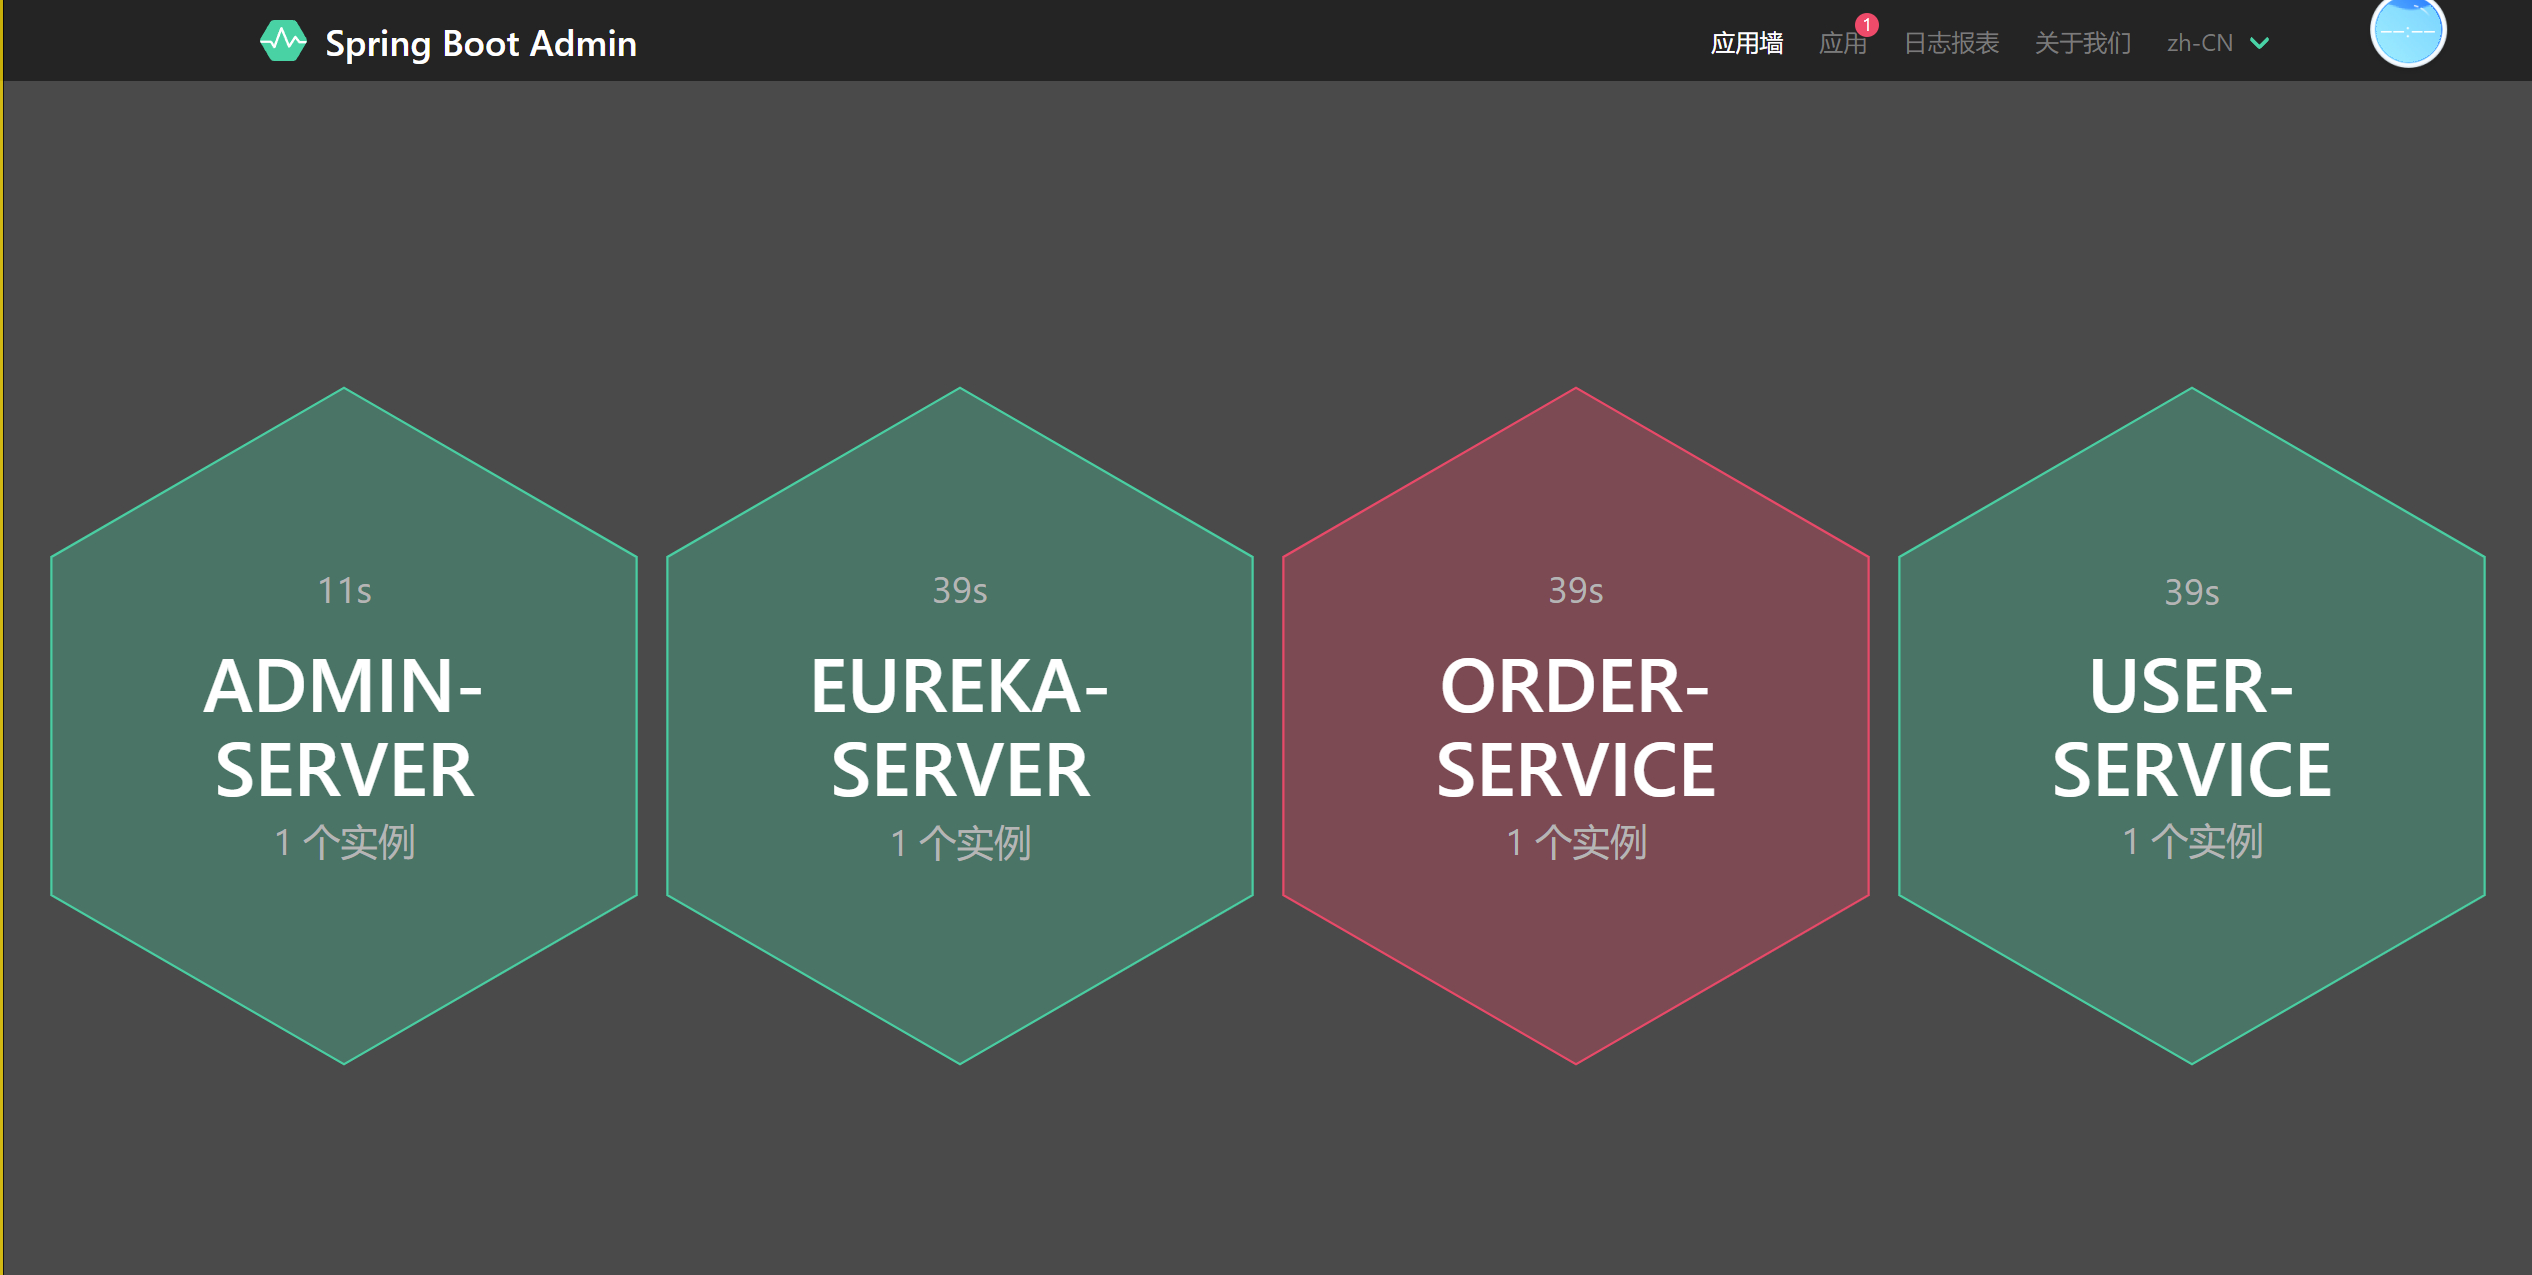Click ORDER-SERVICE 1 个实例 text
2532x1275 pixels.
[1575, 842]
